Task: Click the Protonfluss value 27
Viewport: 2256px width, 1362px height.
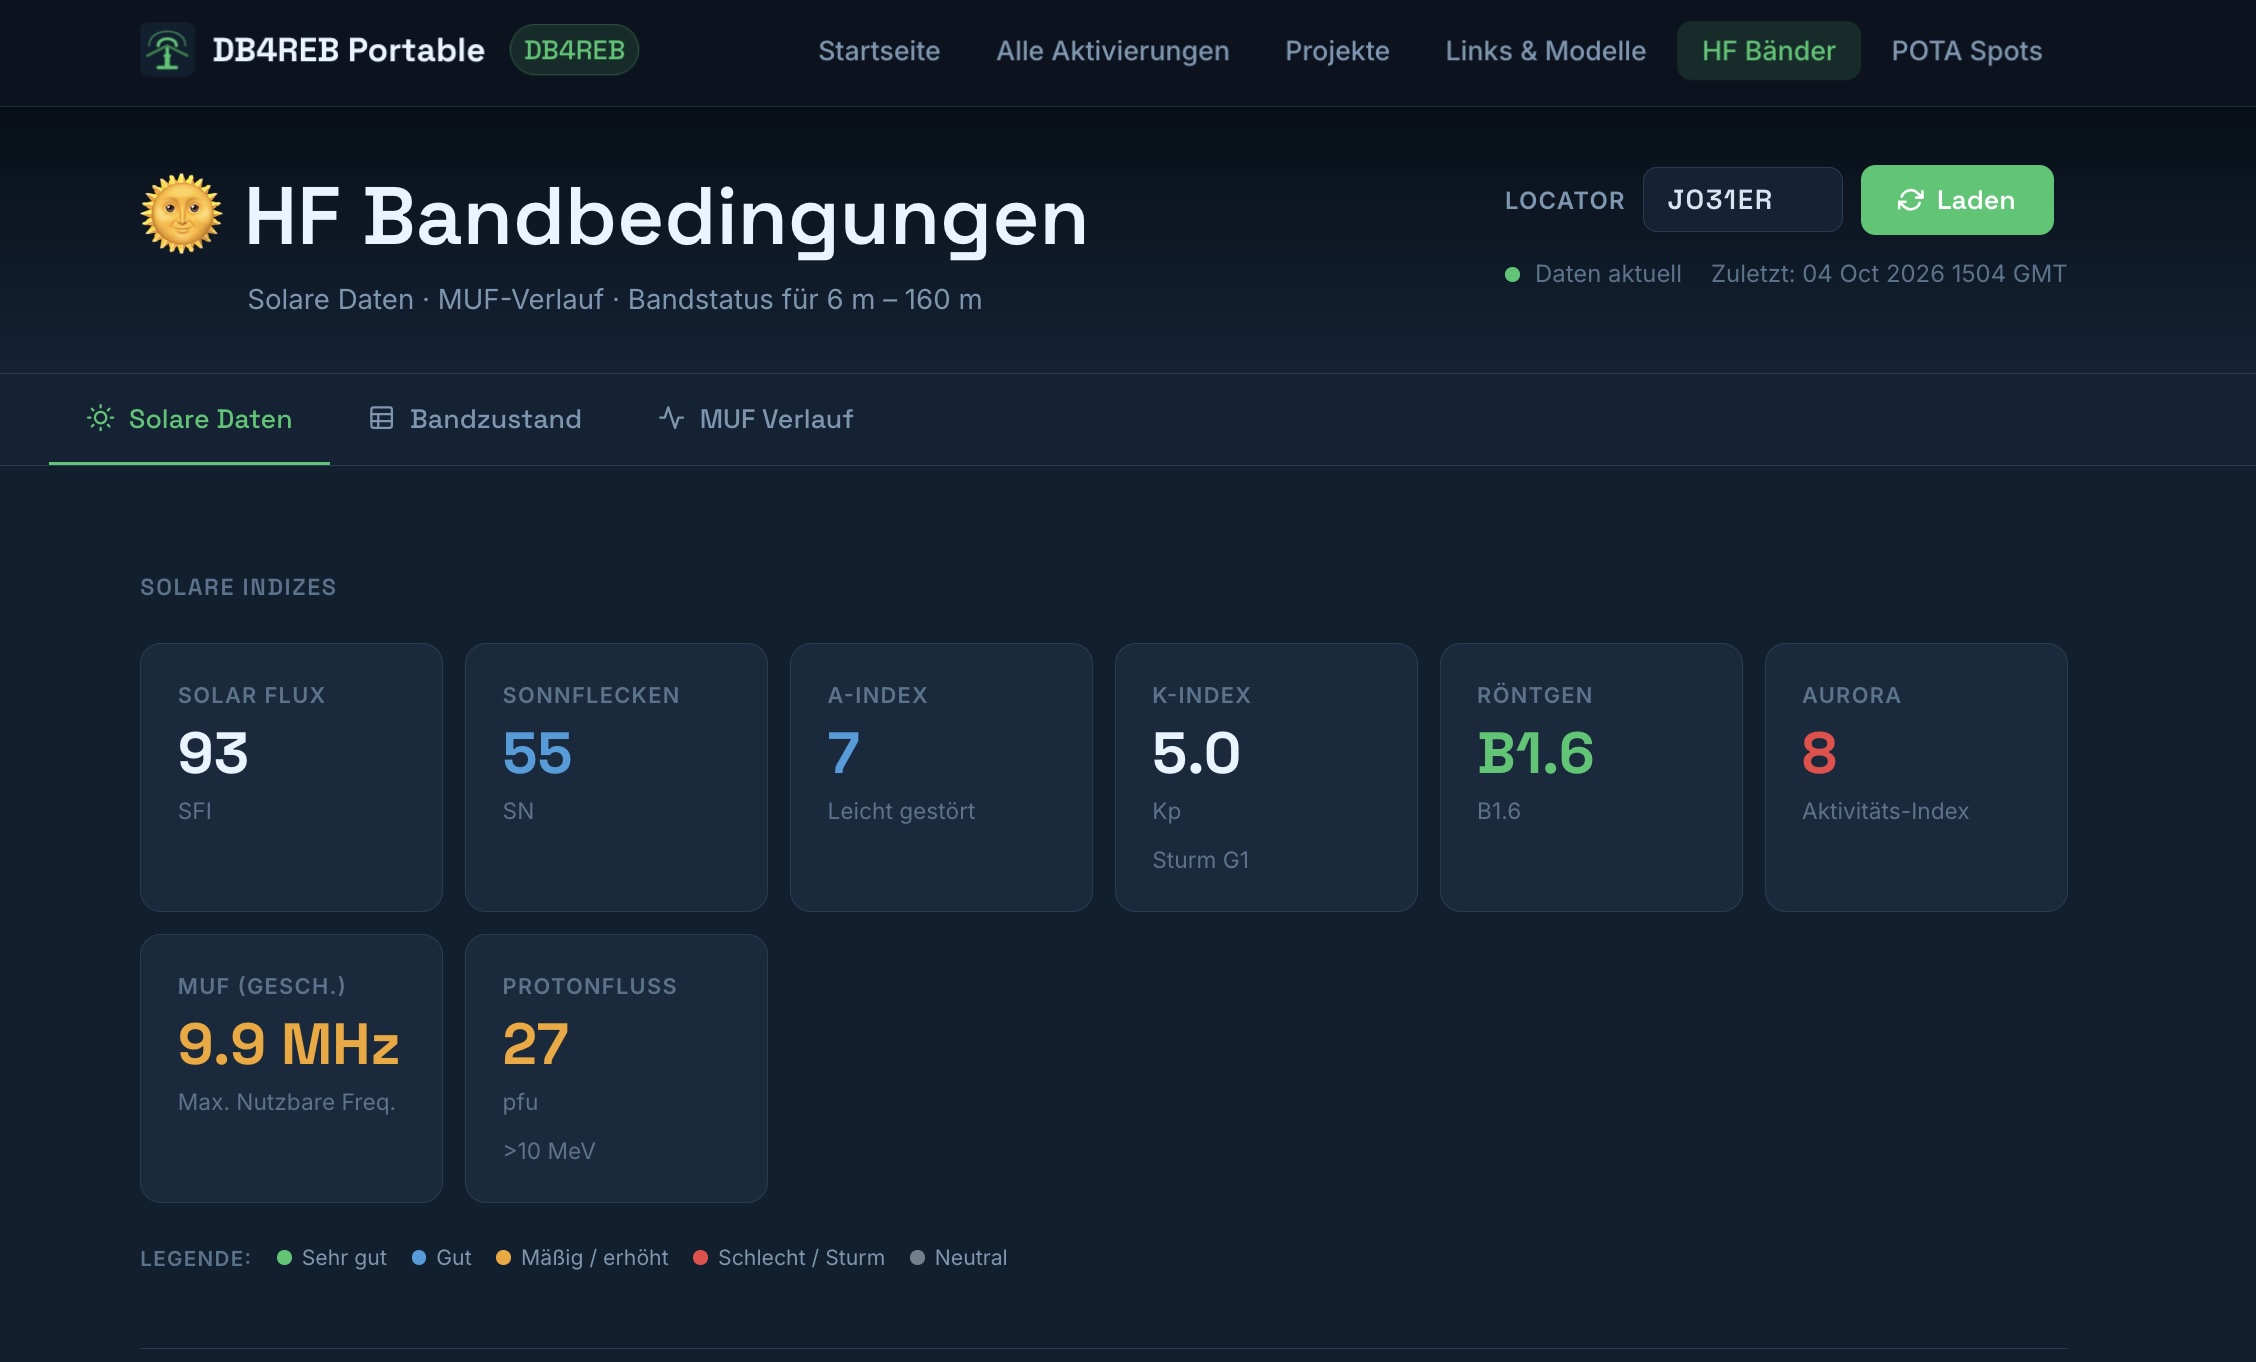Action: point(535,1044)
